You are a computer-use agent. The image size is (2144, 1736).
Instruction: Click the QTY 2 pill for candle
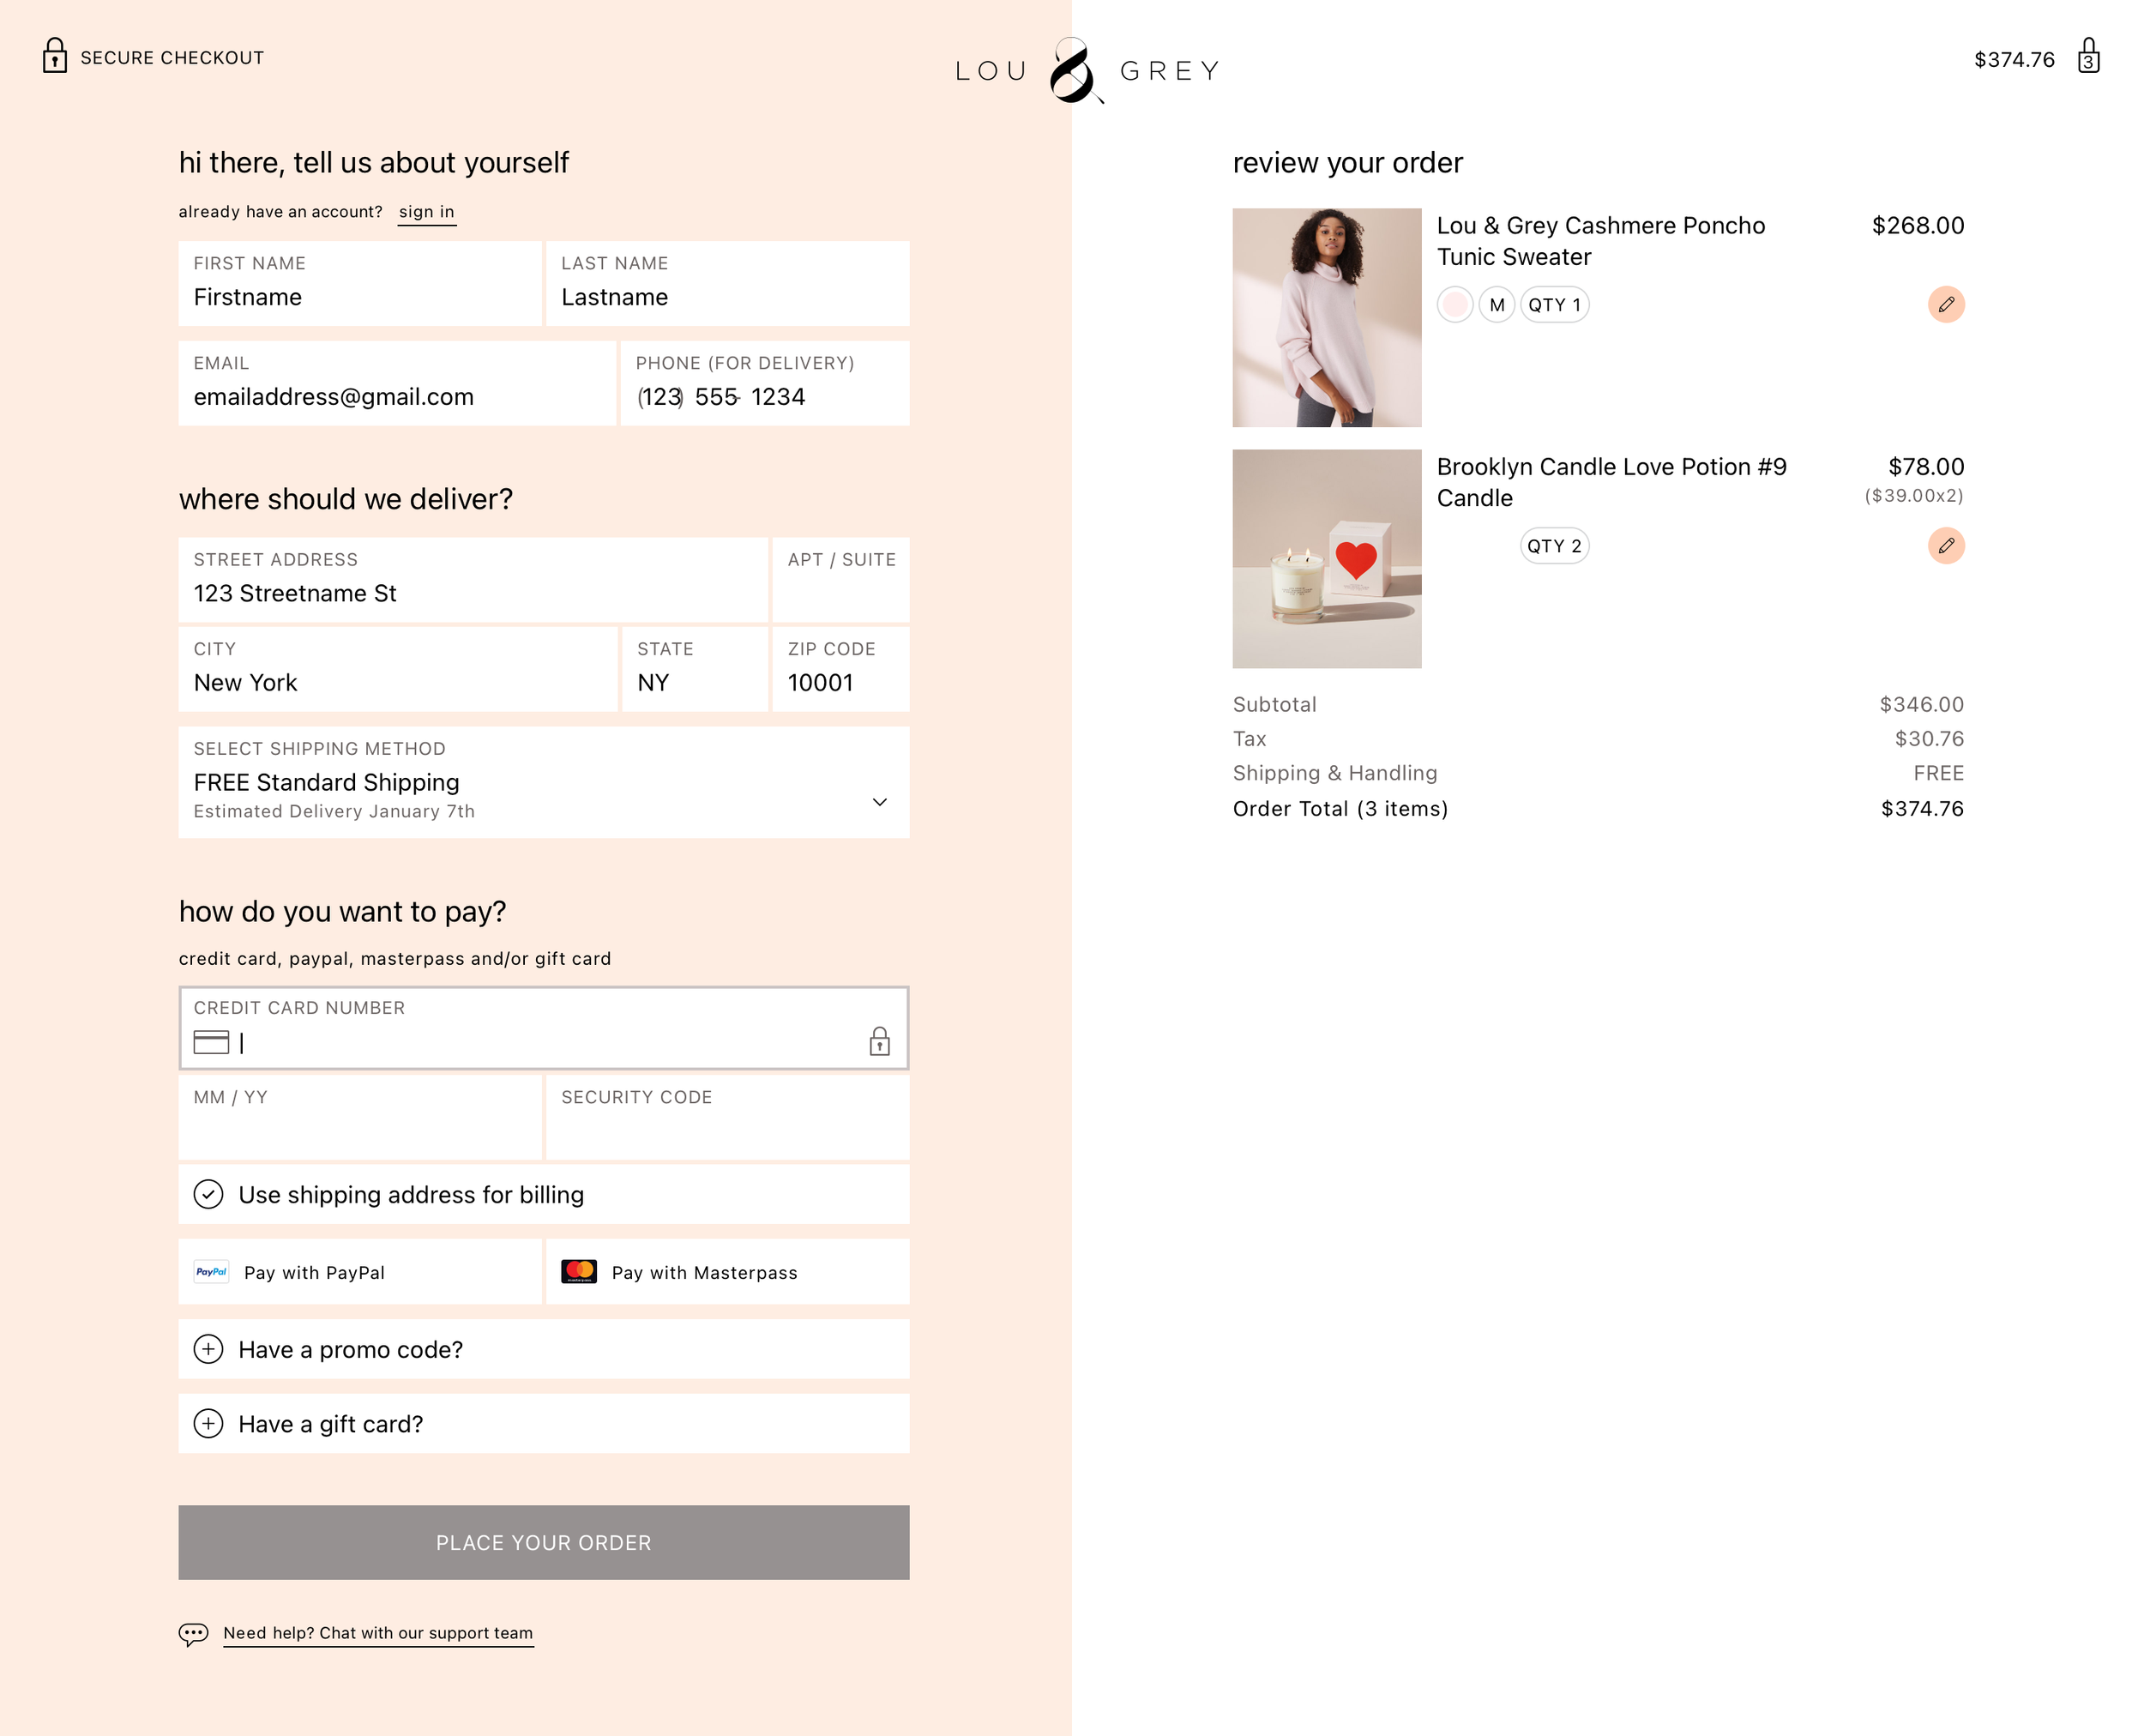tap(1554, 546)
